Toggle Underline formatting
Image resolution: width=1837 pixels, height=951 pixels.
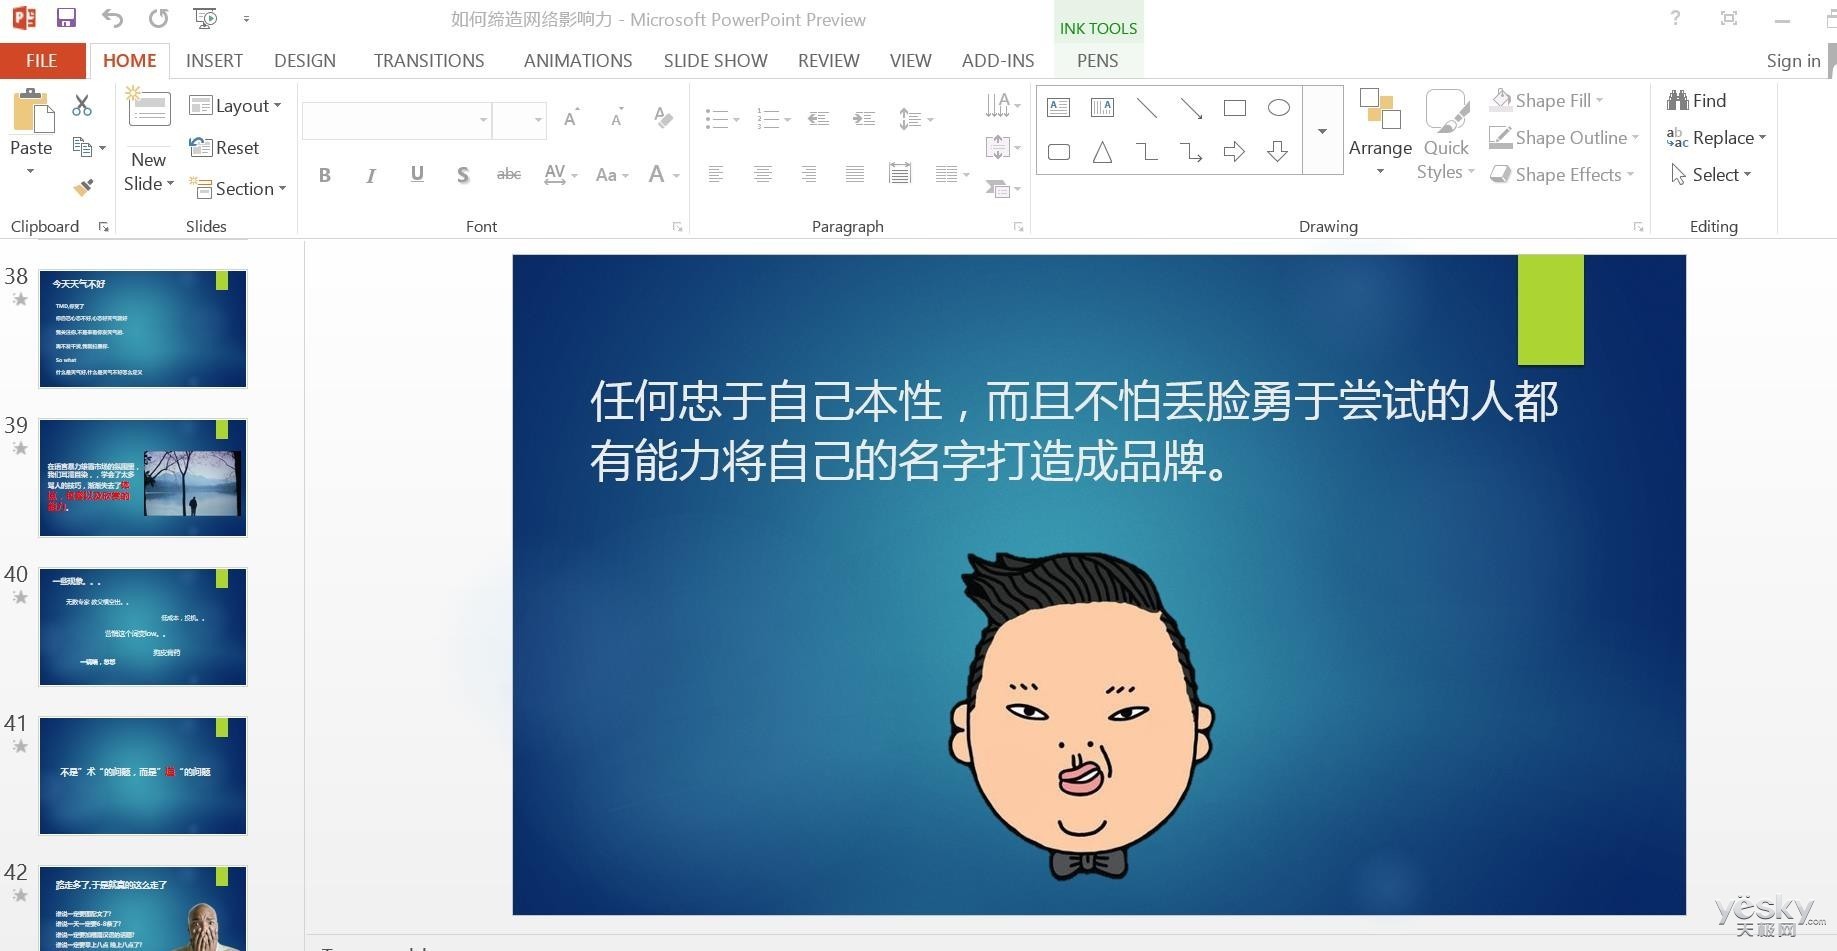pos(417,175)
